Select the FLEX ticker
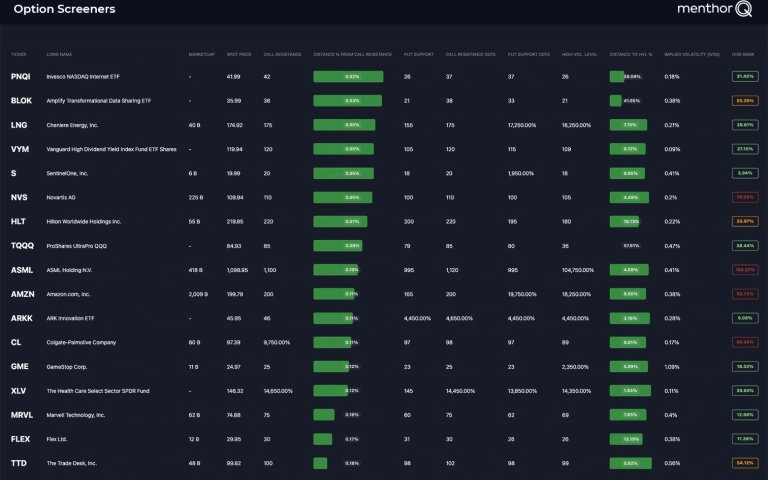This screenshot has height=480, width=768. [20, 439]
